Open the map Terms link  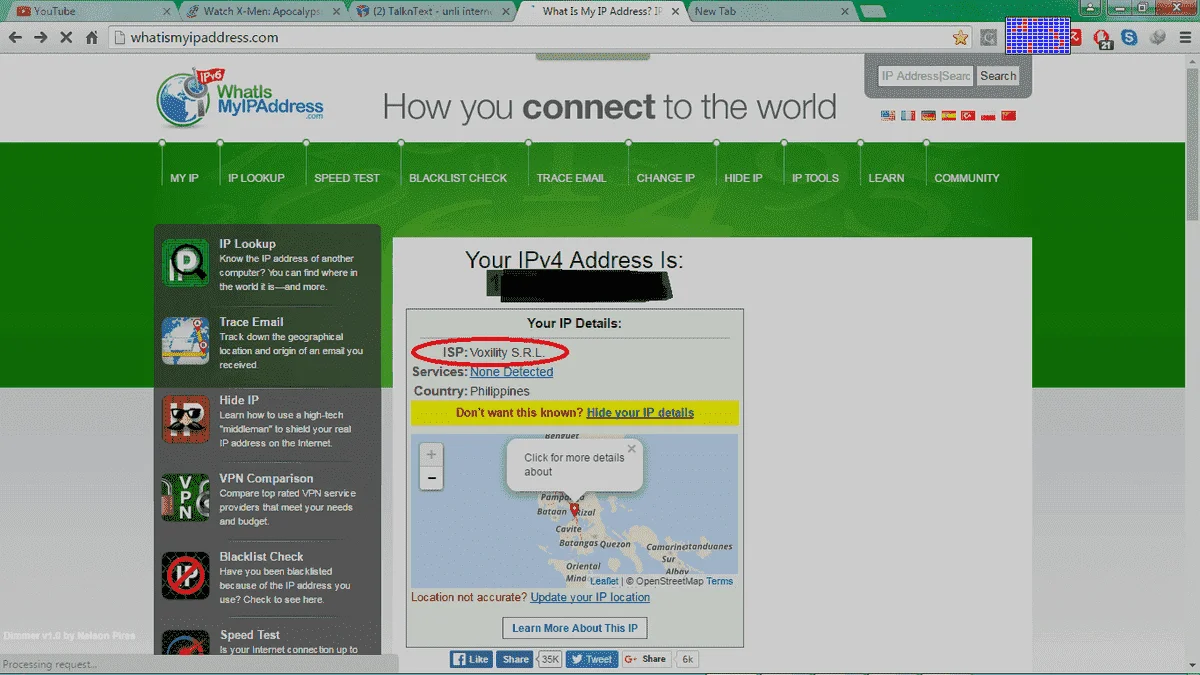(x=720, y=581)
